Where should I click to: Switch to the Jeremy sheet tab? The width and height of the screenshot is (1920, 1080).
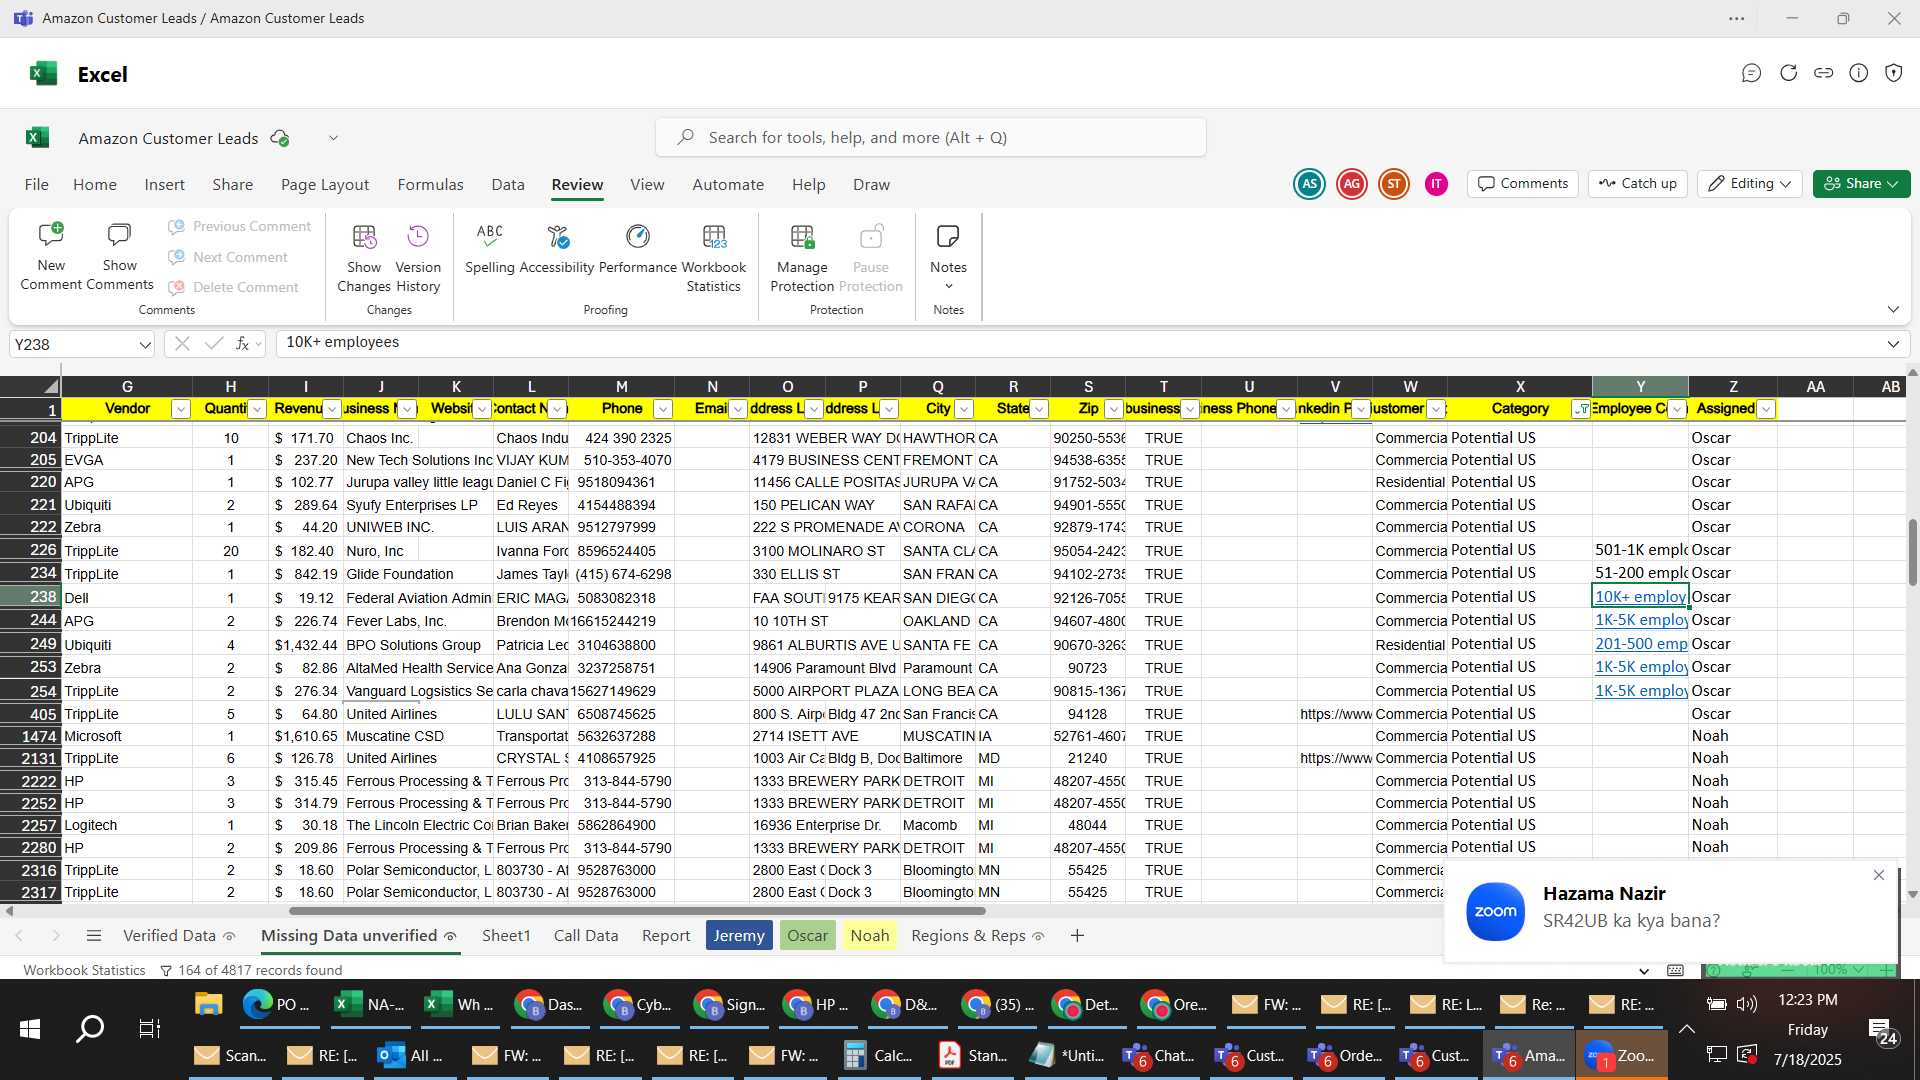click(x=739, y=936)
